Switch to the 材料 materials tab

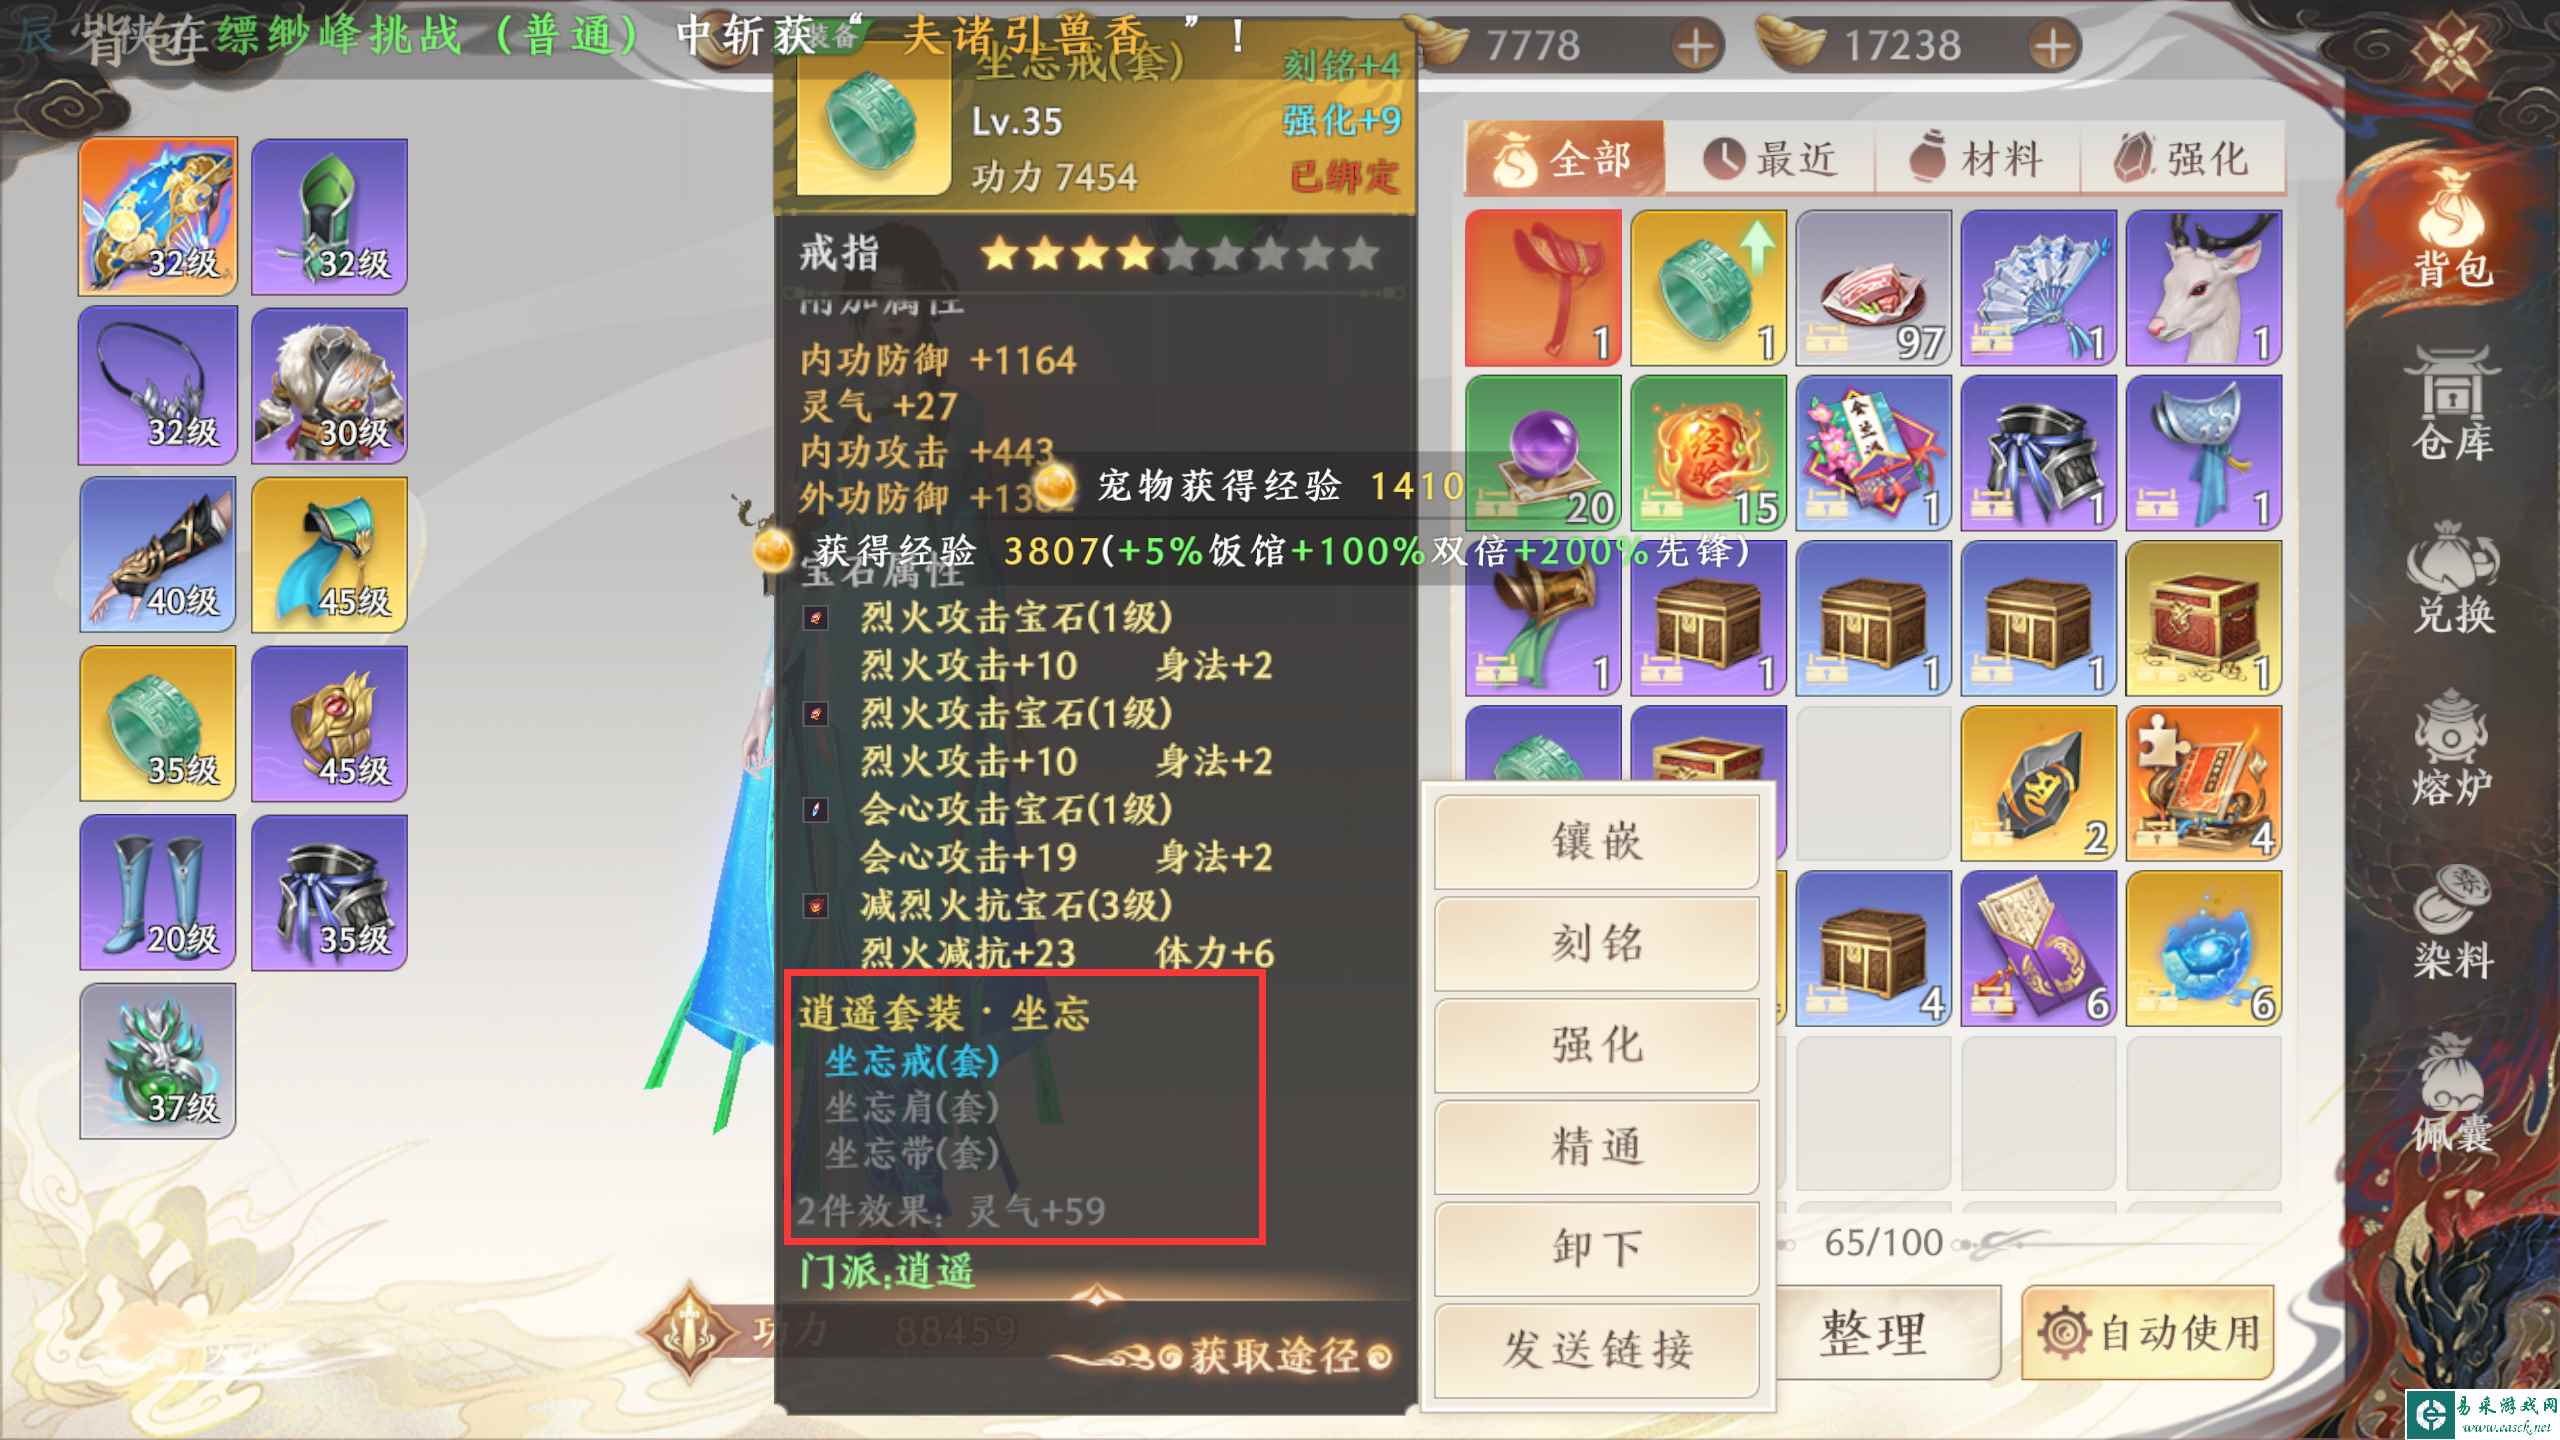point(1977,158)
